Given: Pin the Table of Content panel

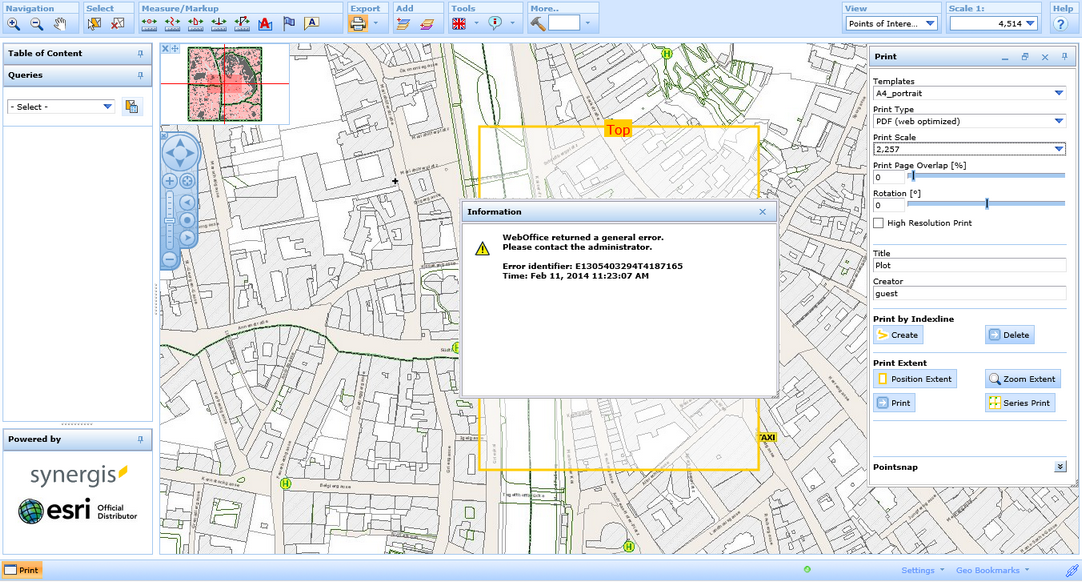Looking at the screenshot, I should [x=140, y=53].
